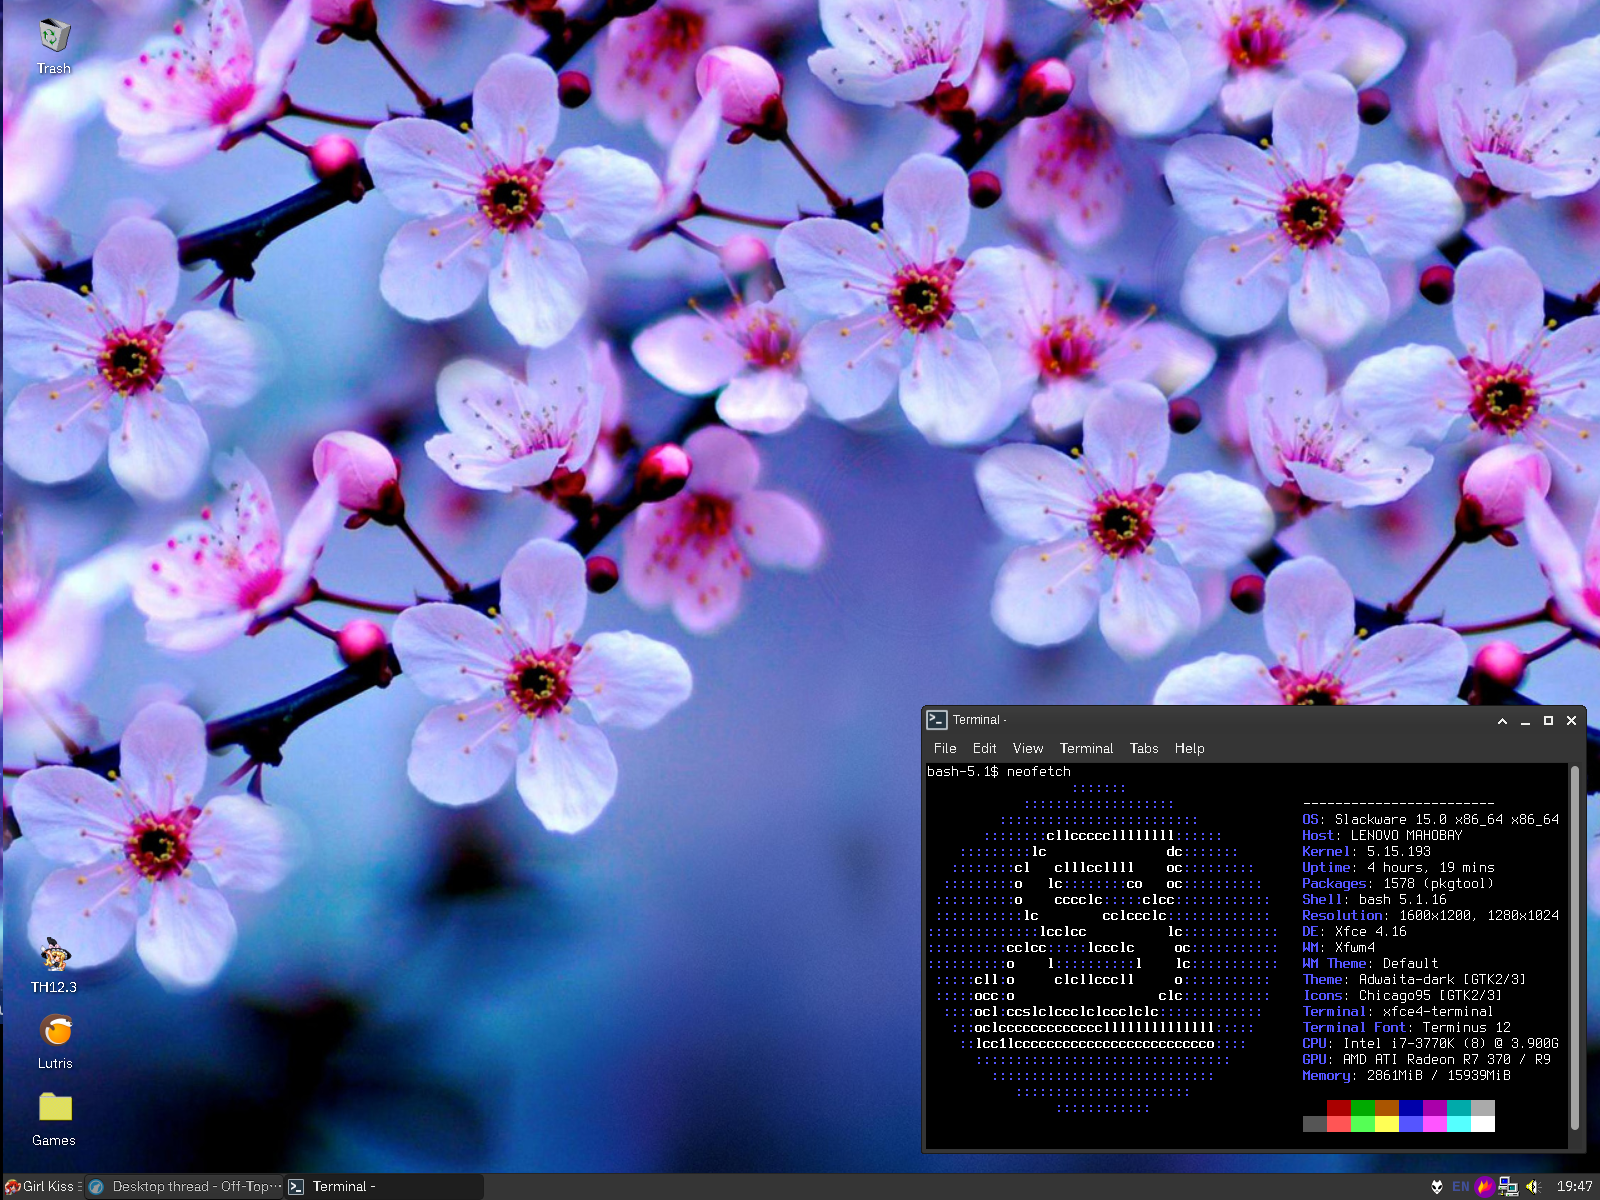Switch to Desktop thread browser window
This screenshot has height=1200, width=1600.
click(x=185, y=1187)
